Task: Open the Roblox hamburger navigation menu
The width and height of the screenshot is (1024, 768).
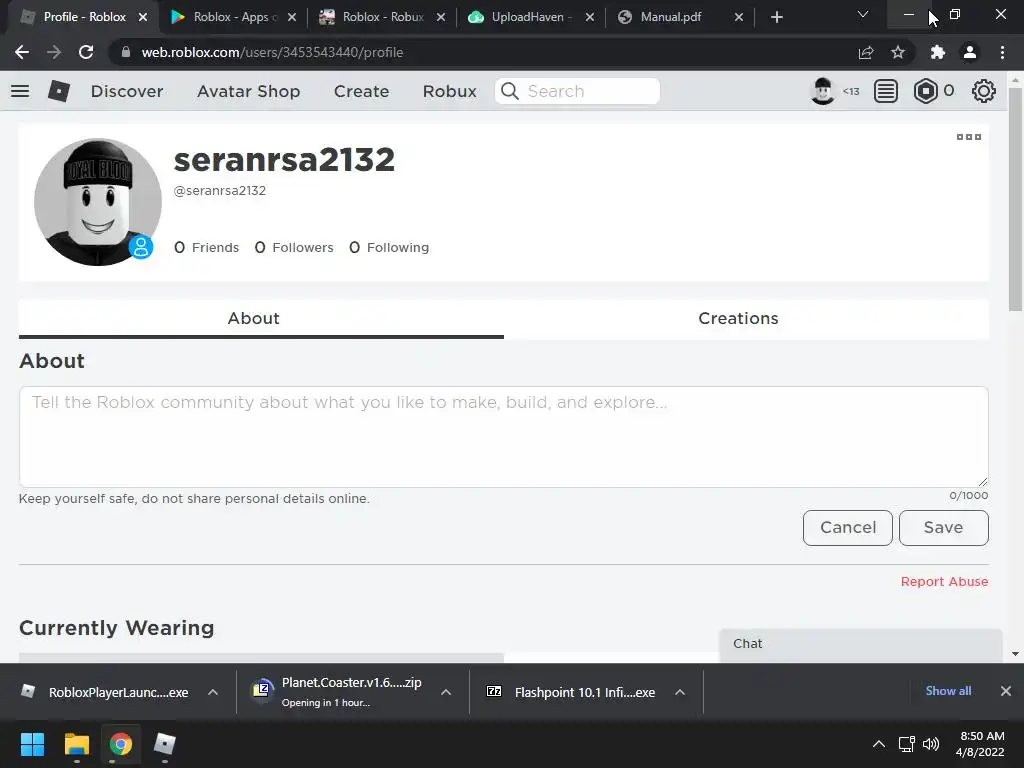Action: tap(20, 91)
